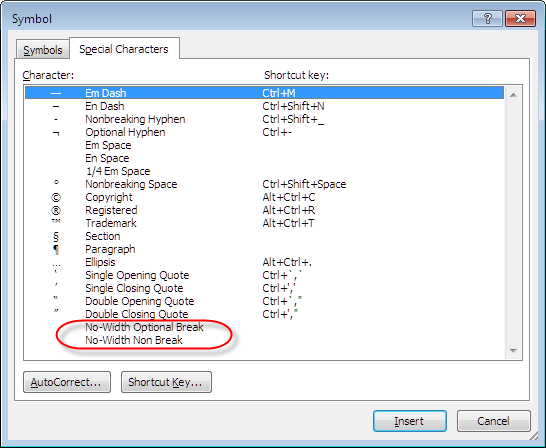Open the Shortcut Key dialog
The width and height of the screenshot is (546, 448).
166,382
